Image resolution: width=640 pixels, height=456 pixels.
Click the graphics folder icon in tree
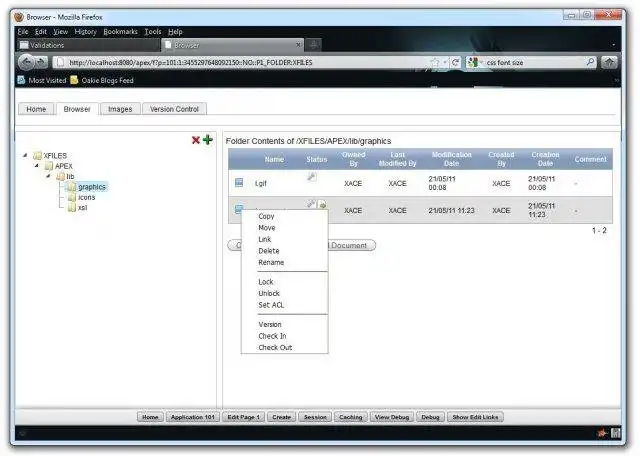[x=72, y=187]
